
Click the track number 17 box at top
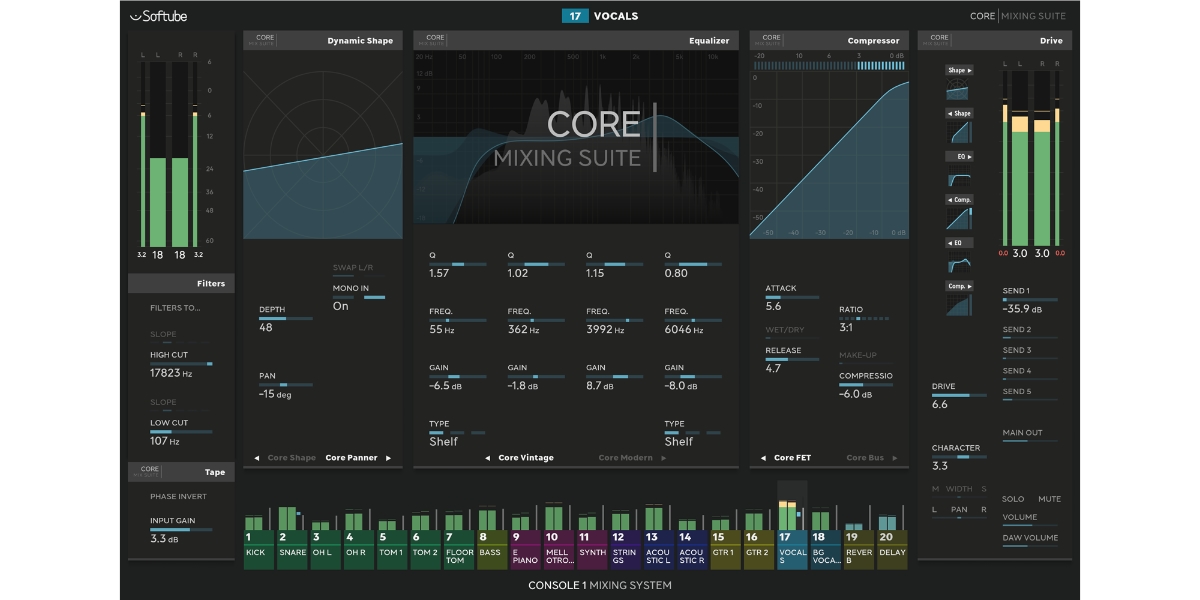(575, 16)
